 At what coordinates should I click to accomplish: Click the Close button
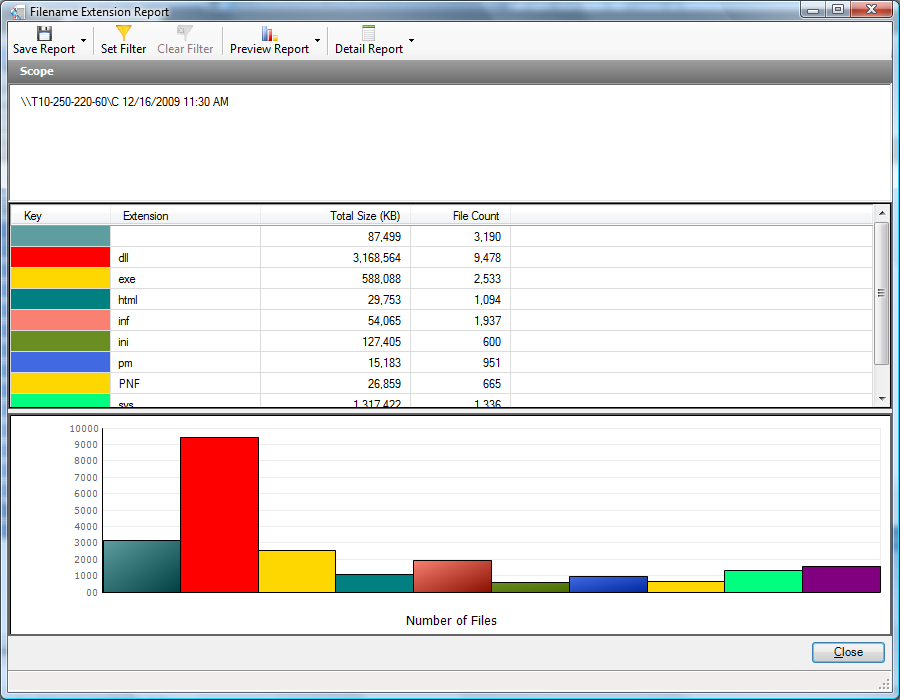(848, 652)
